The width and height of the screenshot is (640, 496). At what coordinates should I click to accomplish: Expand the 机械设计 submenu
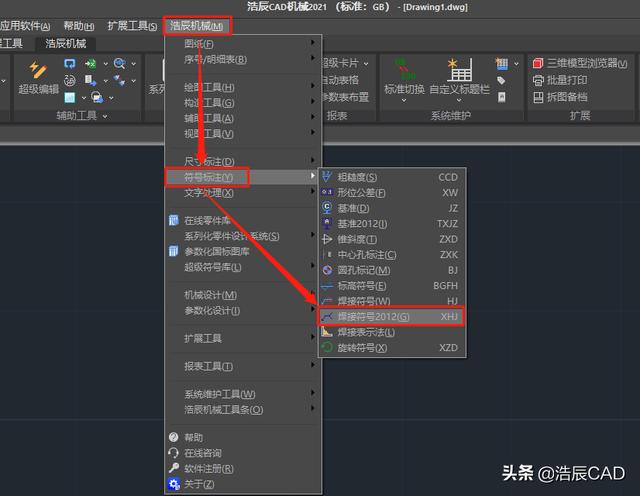click(x=209, y=295)
